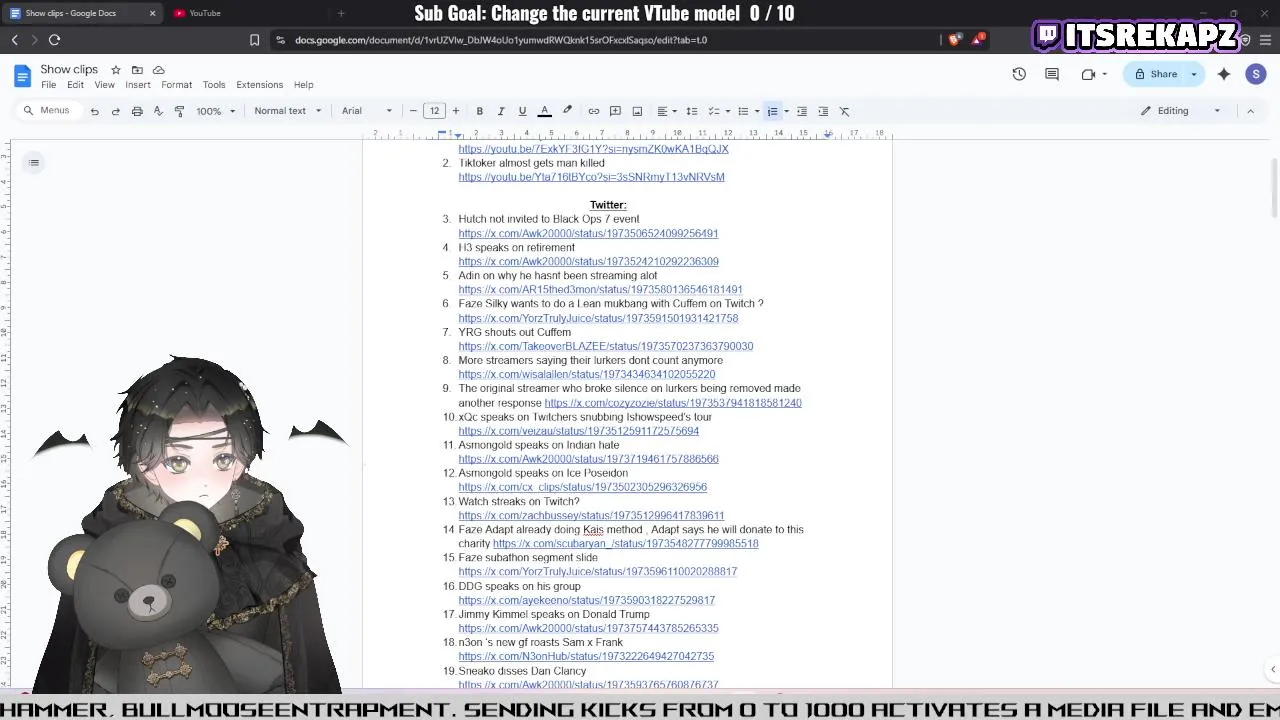The image size is (1280, 720).
Task: Open the highlight color pen tool
Action: pyautogui.click(x=567, y=111)
